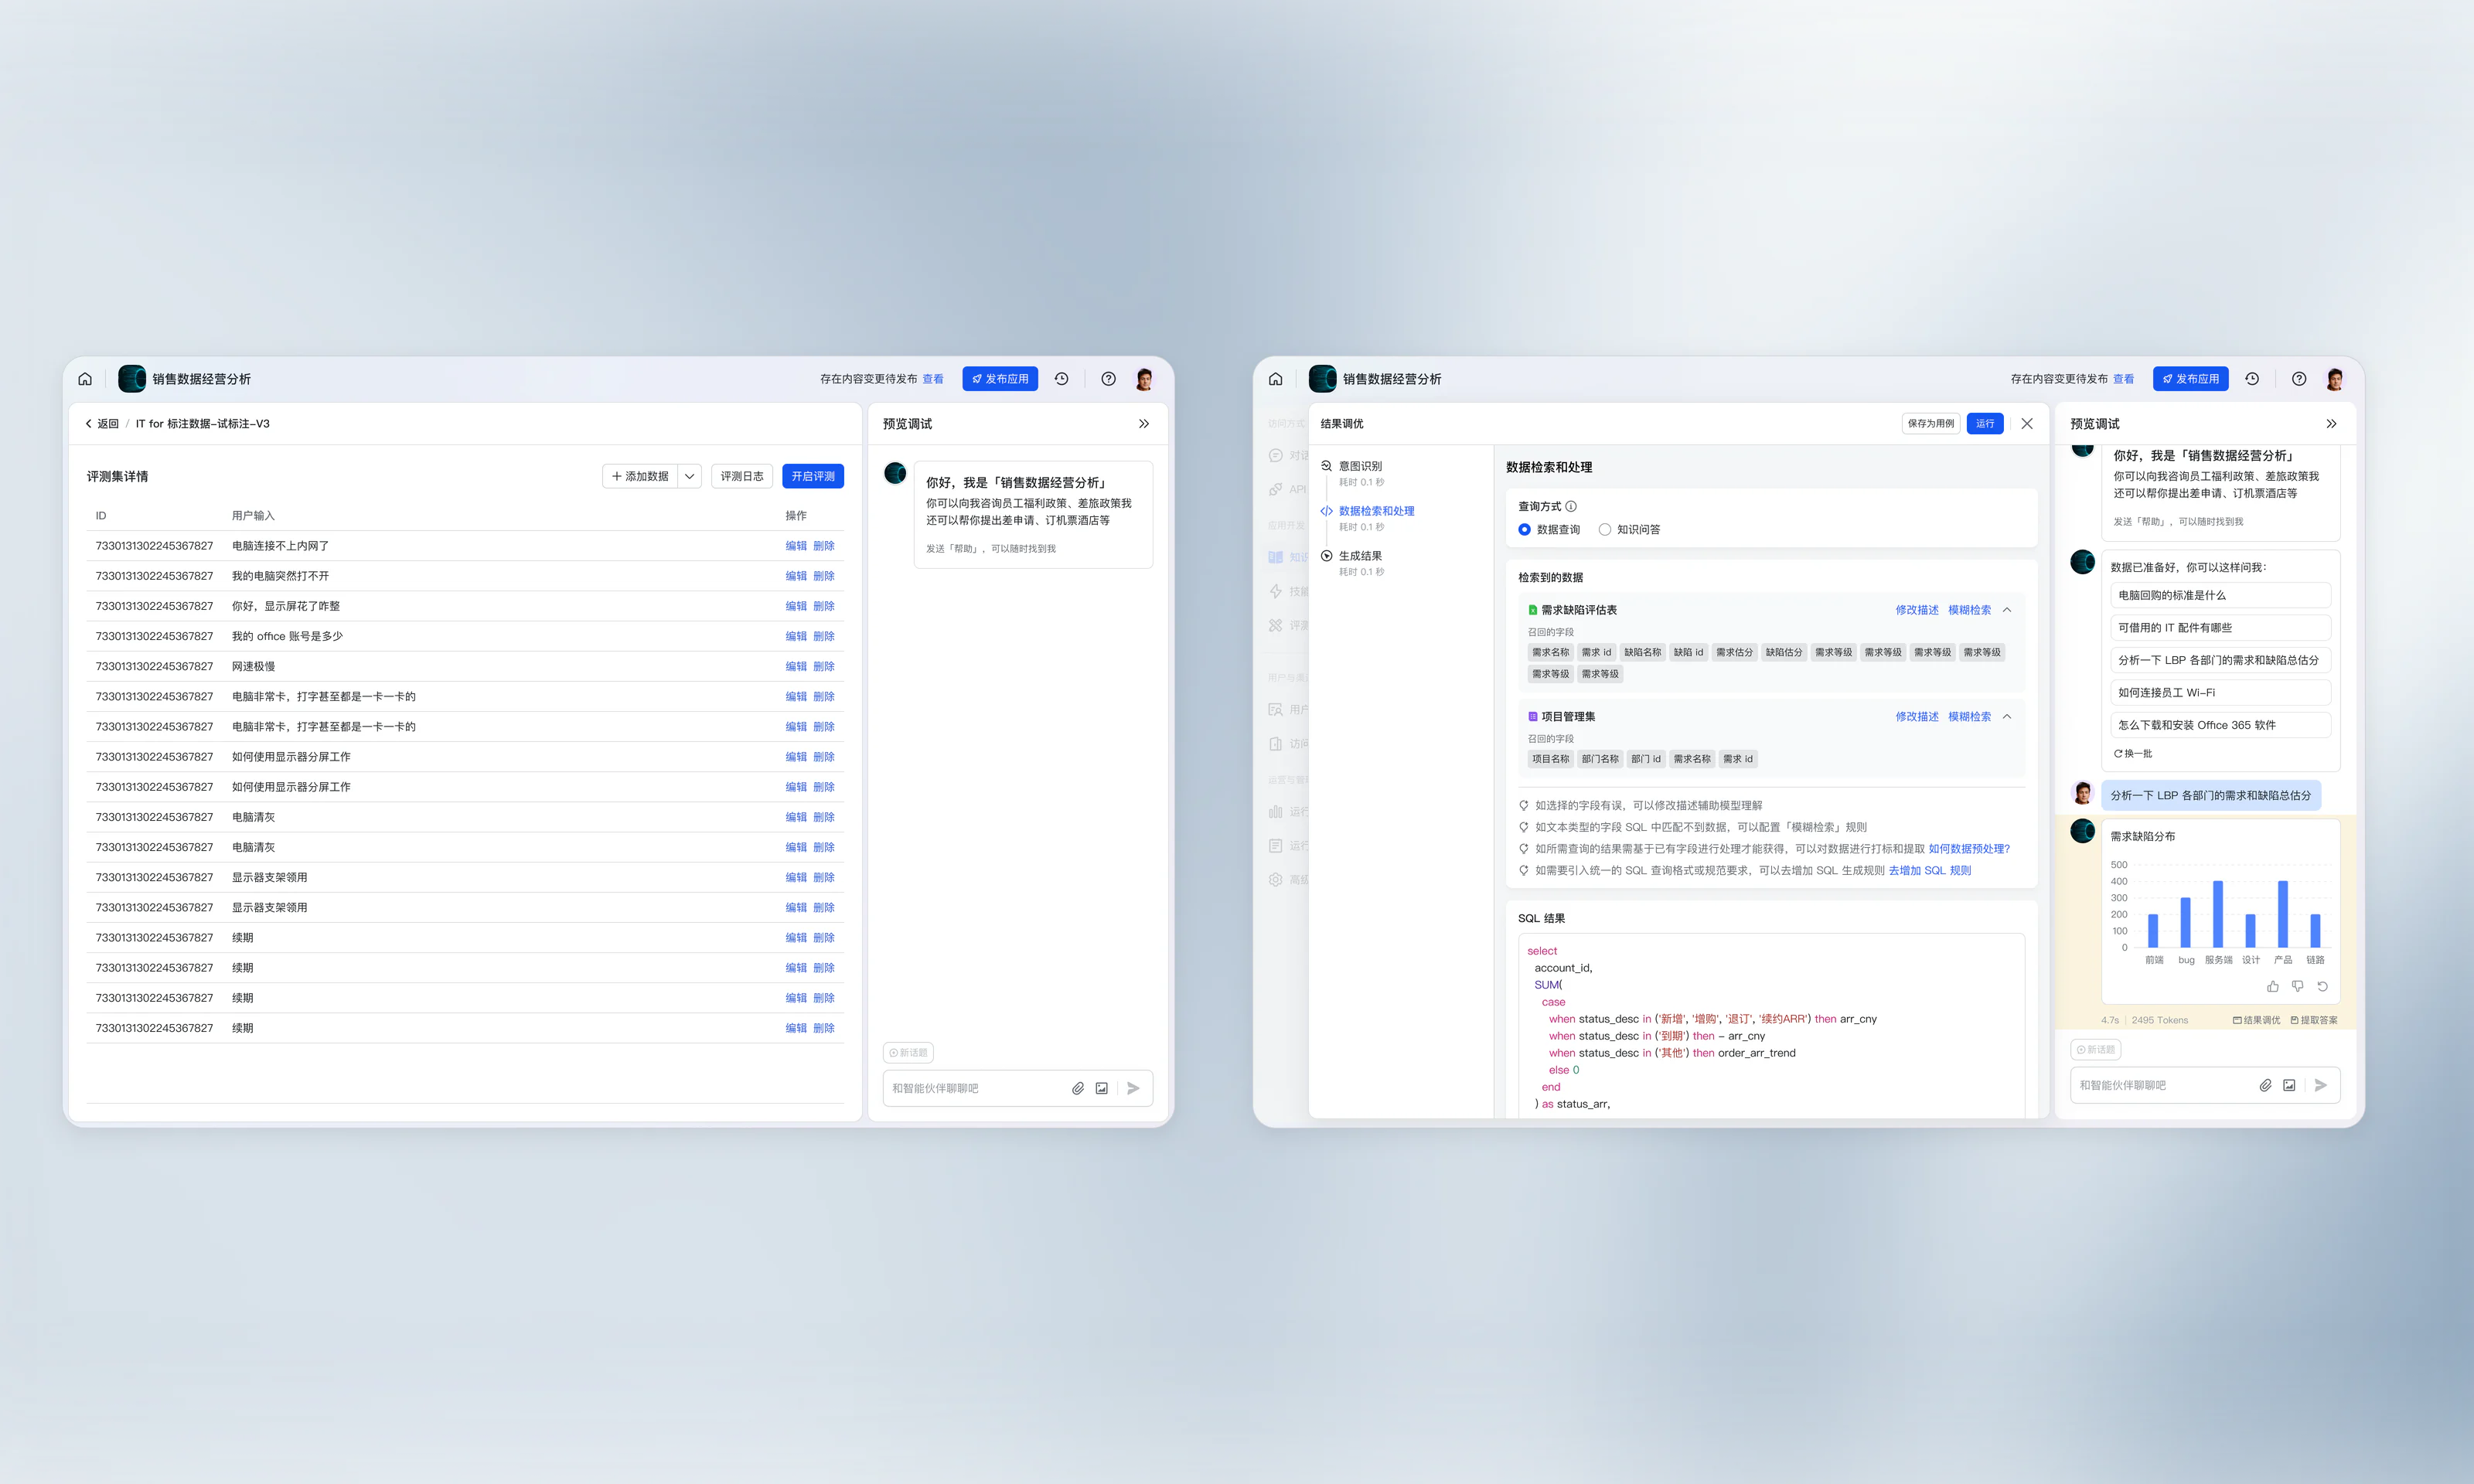Click 查看 link in the left evaluation window
The image size is (2474, 1484).
pyautogui.click(x=933, y=379)
